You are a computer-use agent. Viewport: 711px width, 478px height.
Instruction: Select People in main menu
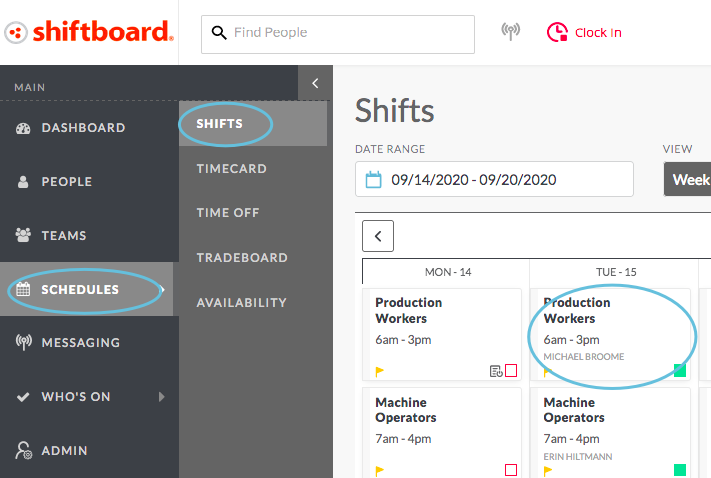coord(67,182)
